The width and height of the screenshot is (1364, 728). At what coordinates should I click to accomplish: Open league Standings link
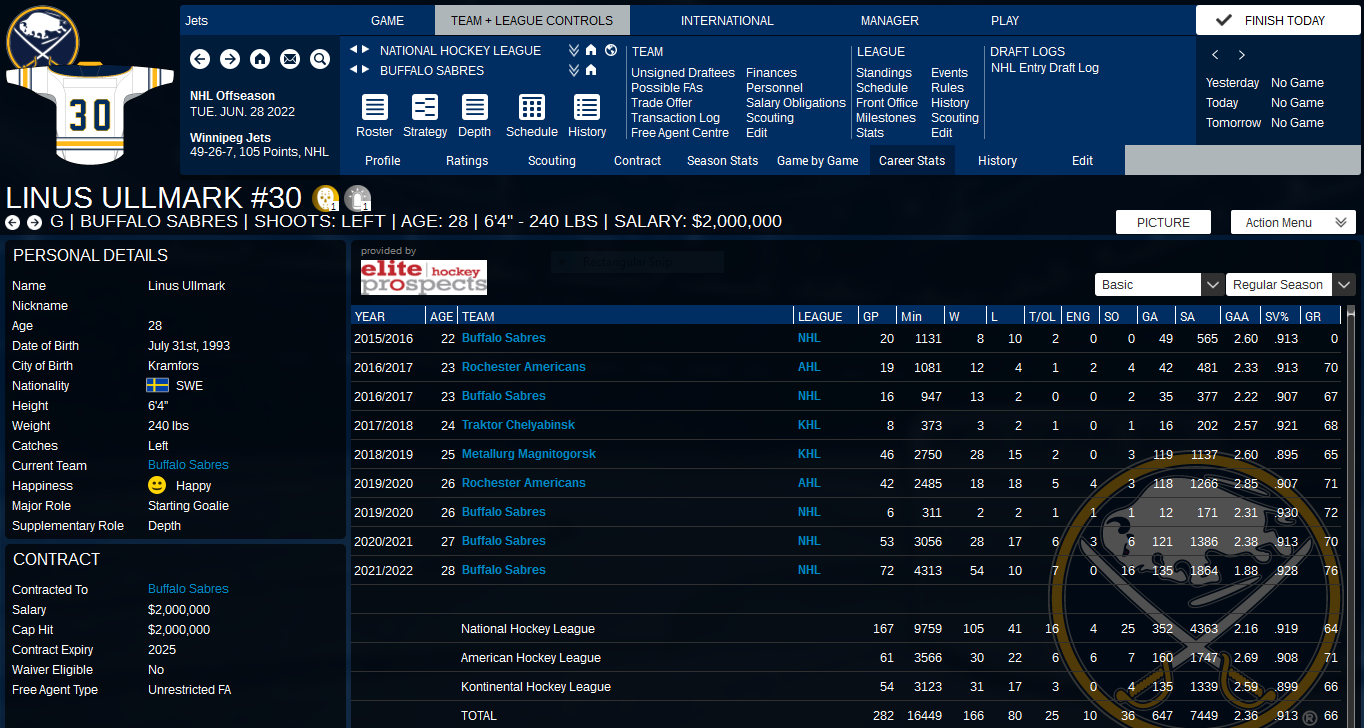pos(884,73)
